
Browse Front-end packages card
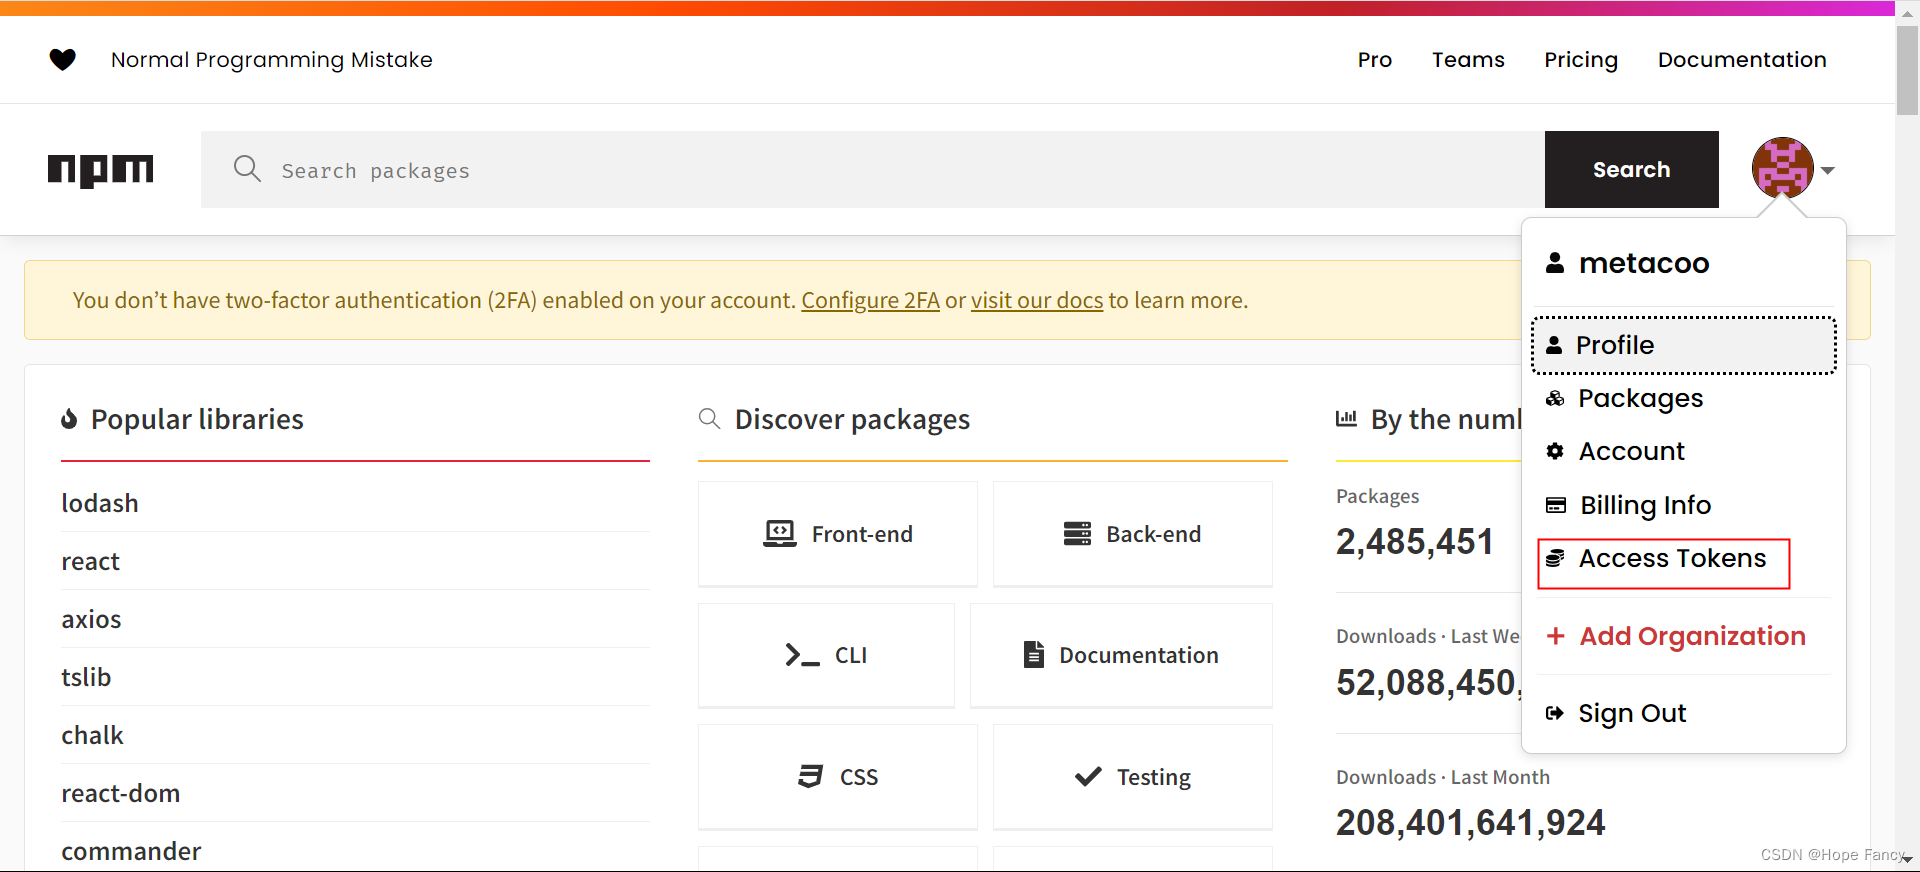(837, 534)
